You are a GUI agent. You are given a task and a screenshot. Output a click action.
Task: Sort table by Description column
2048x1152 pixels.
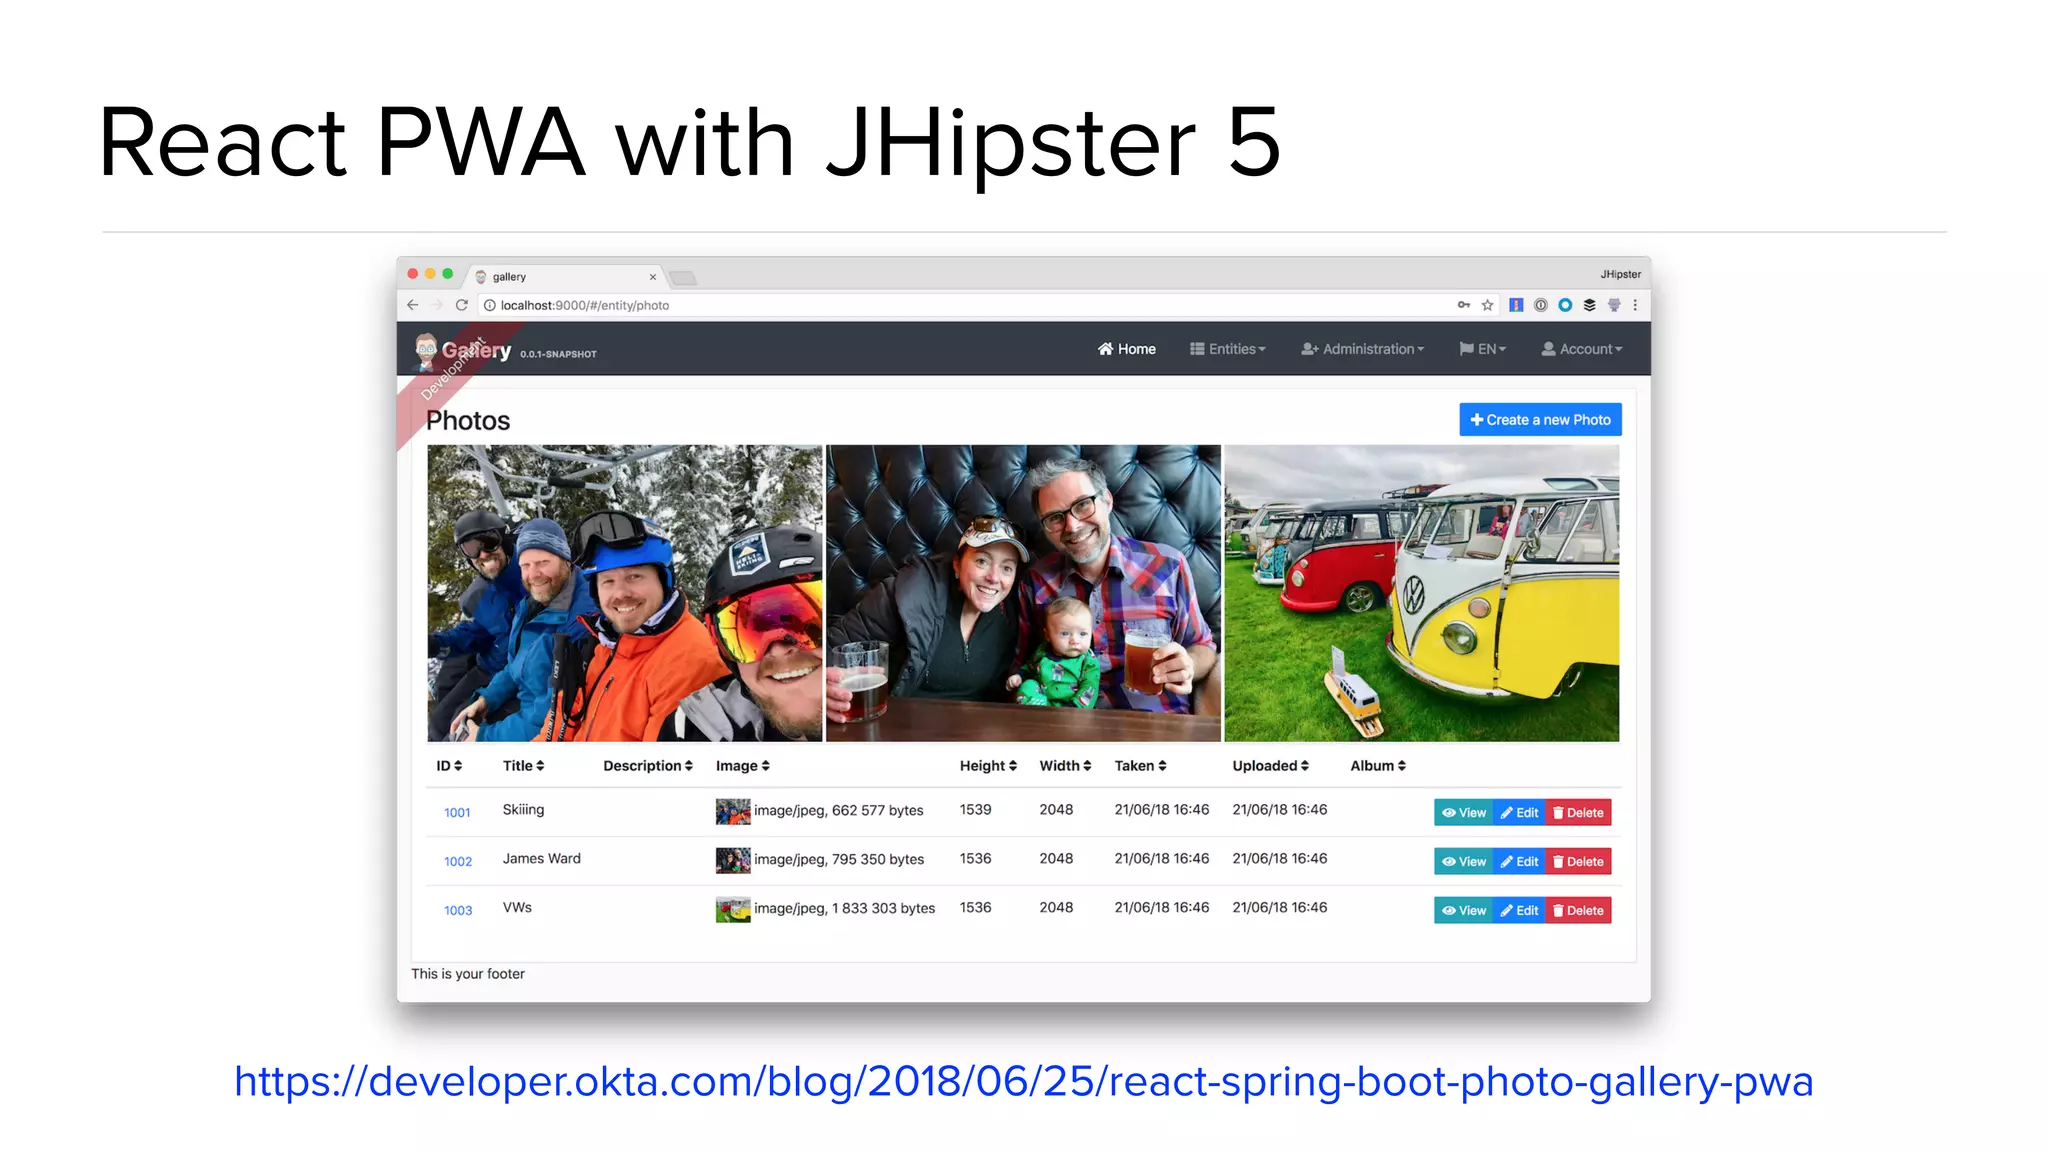coord(648,766)
